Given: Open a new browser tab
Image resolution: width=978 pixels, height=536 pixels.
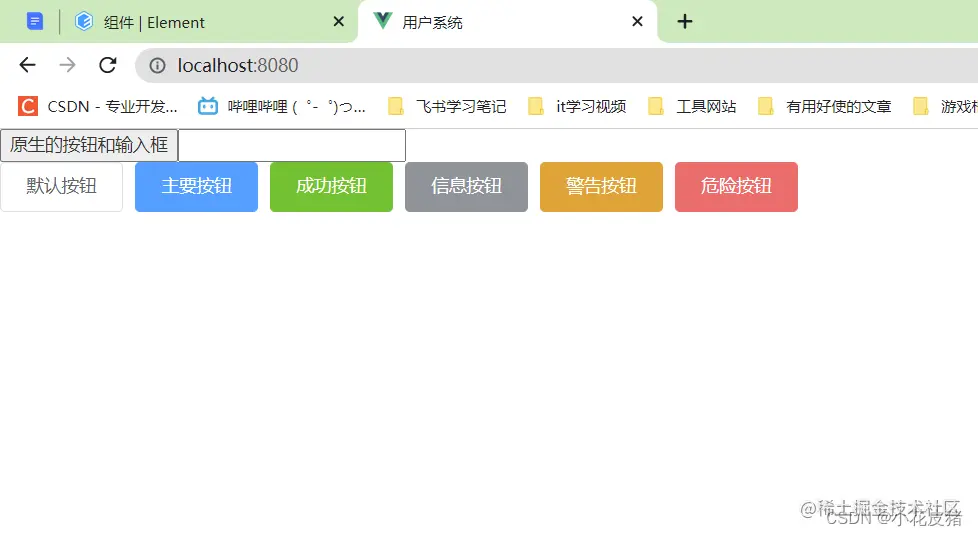Looking at the screenshot, I should [685, 22].
